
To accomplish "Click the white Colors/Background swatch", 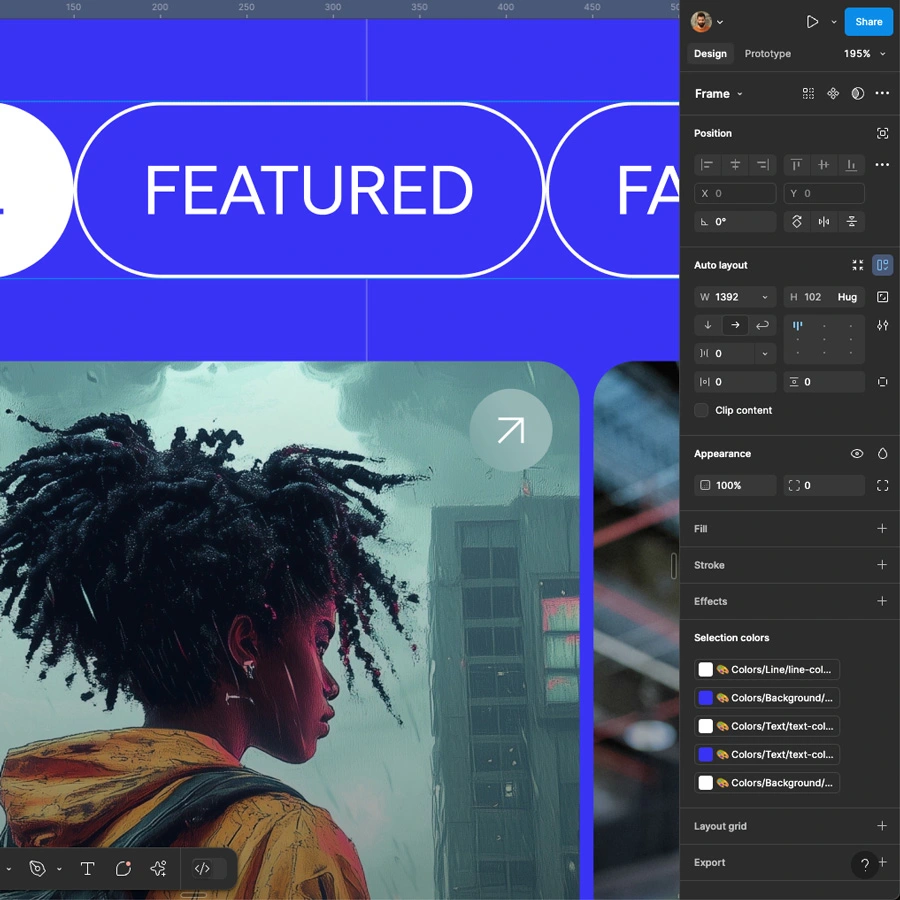I will [705, 783].
